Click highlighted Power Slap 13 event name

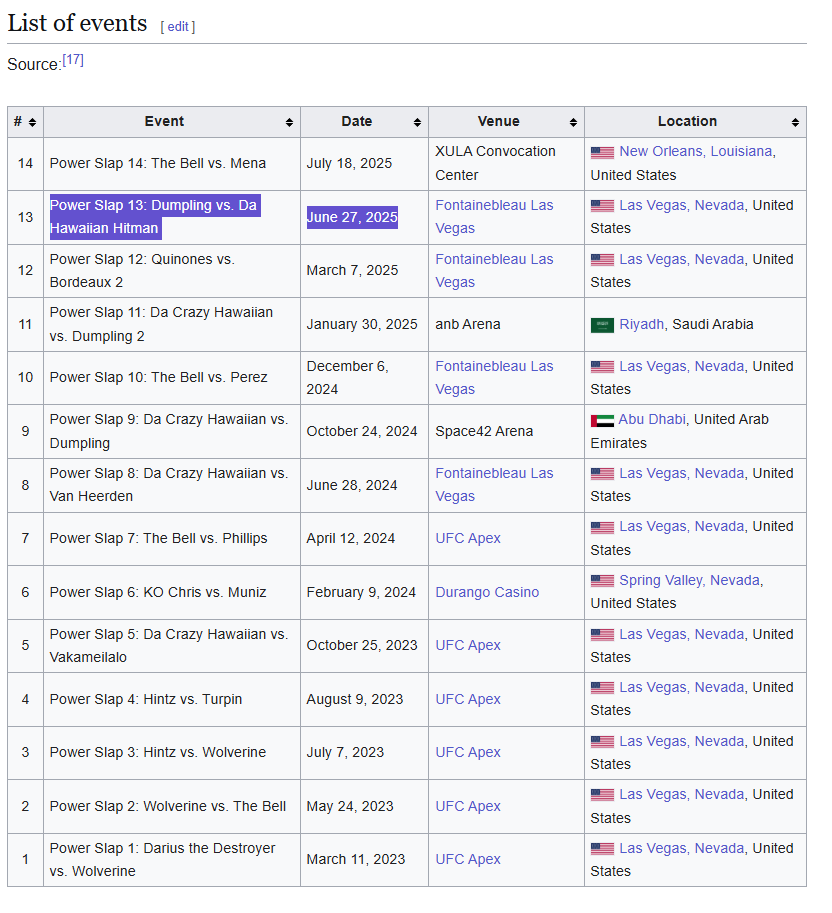coord(155,217)
